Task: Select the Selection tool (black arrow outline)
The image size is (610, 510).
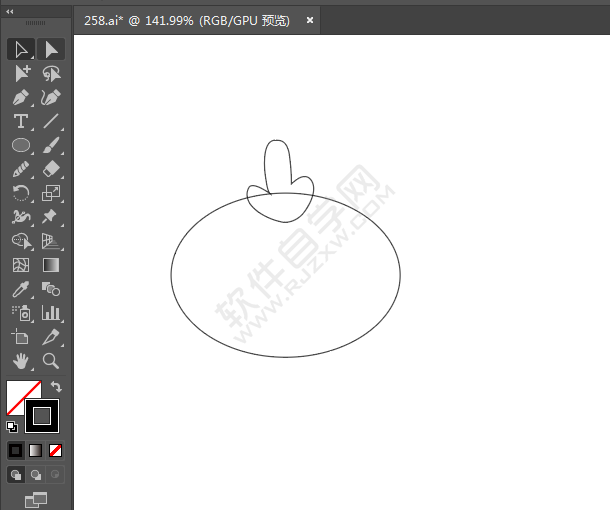Action: coord(21,49)
